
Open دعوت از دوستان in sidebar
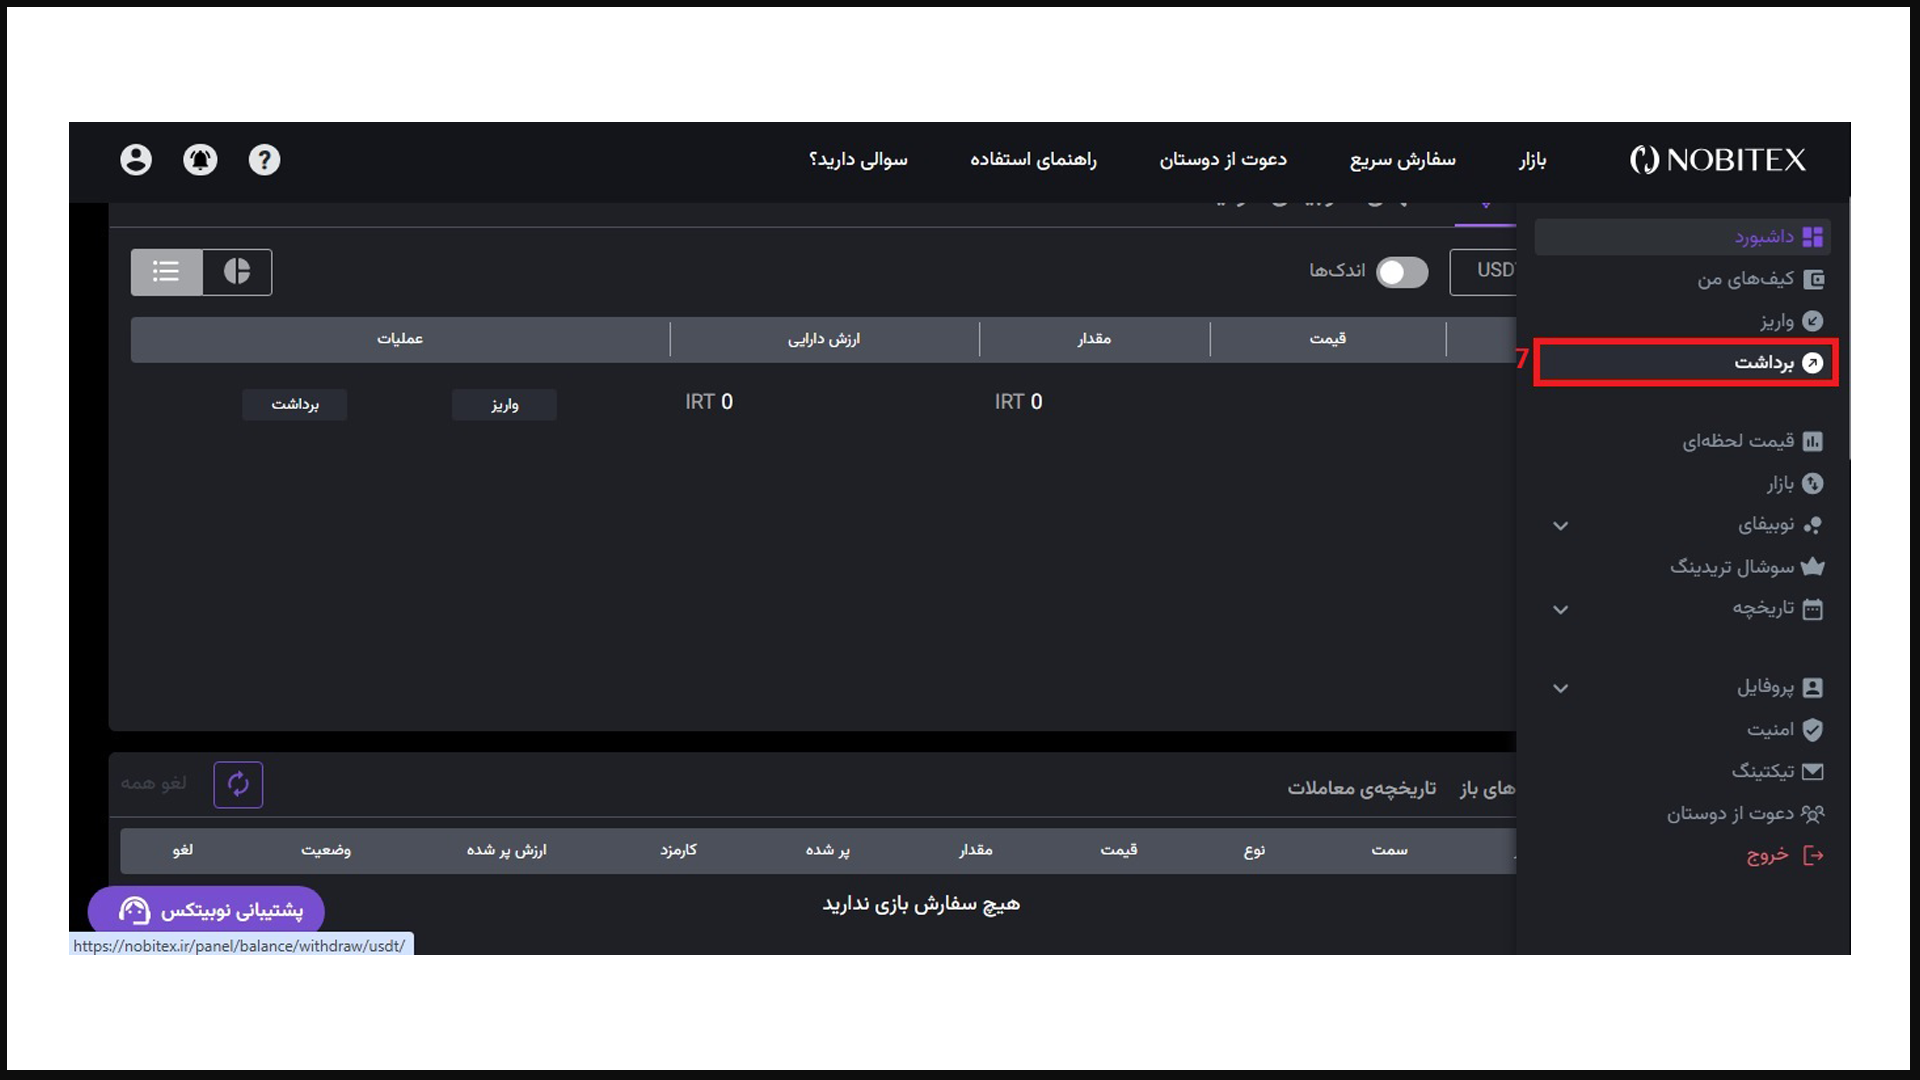click(x=1745, y=814)
